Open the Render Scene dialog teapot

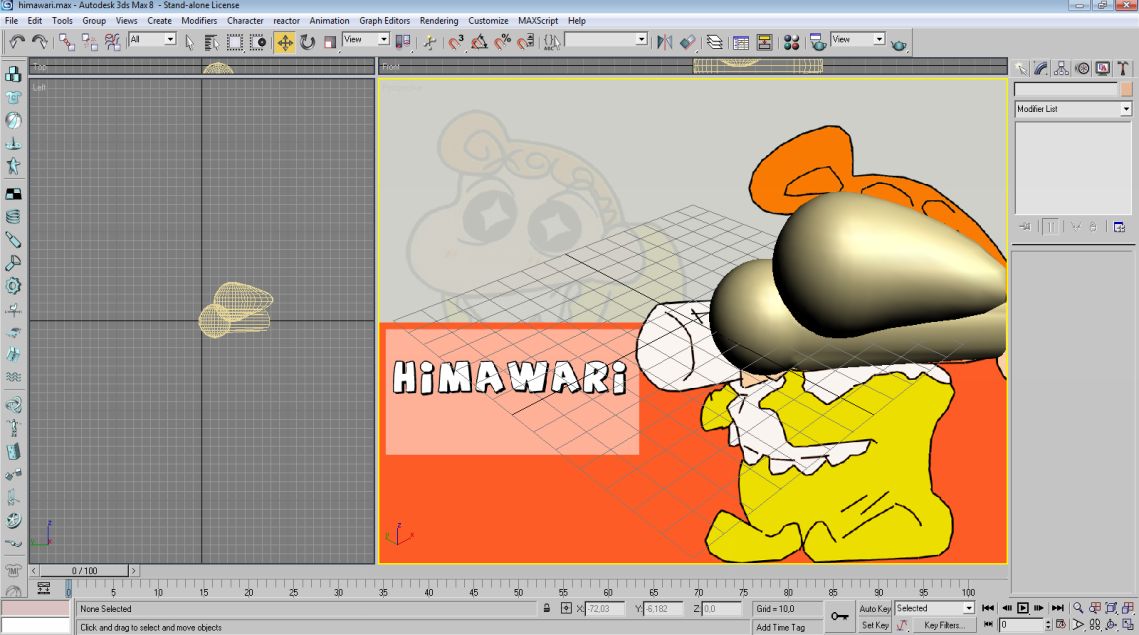tap(818, 42)
